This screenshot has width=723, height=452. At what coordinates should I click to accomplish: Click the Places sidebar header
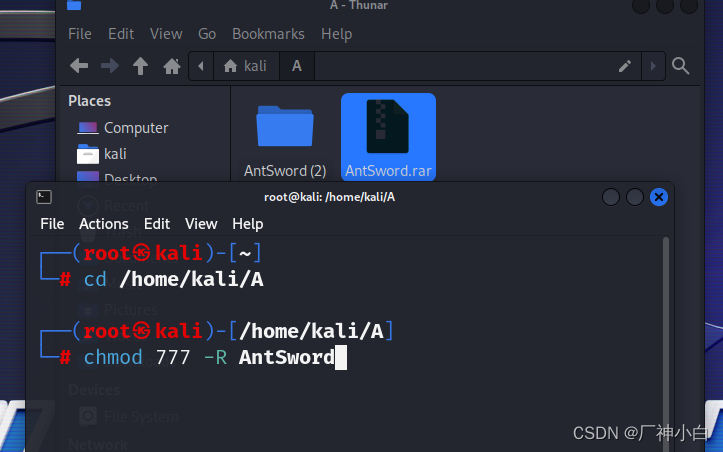89,101
